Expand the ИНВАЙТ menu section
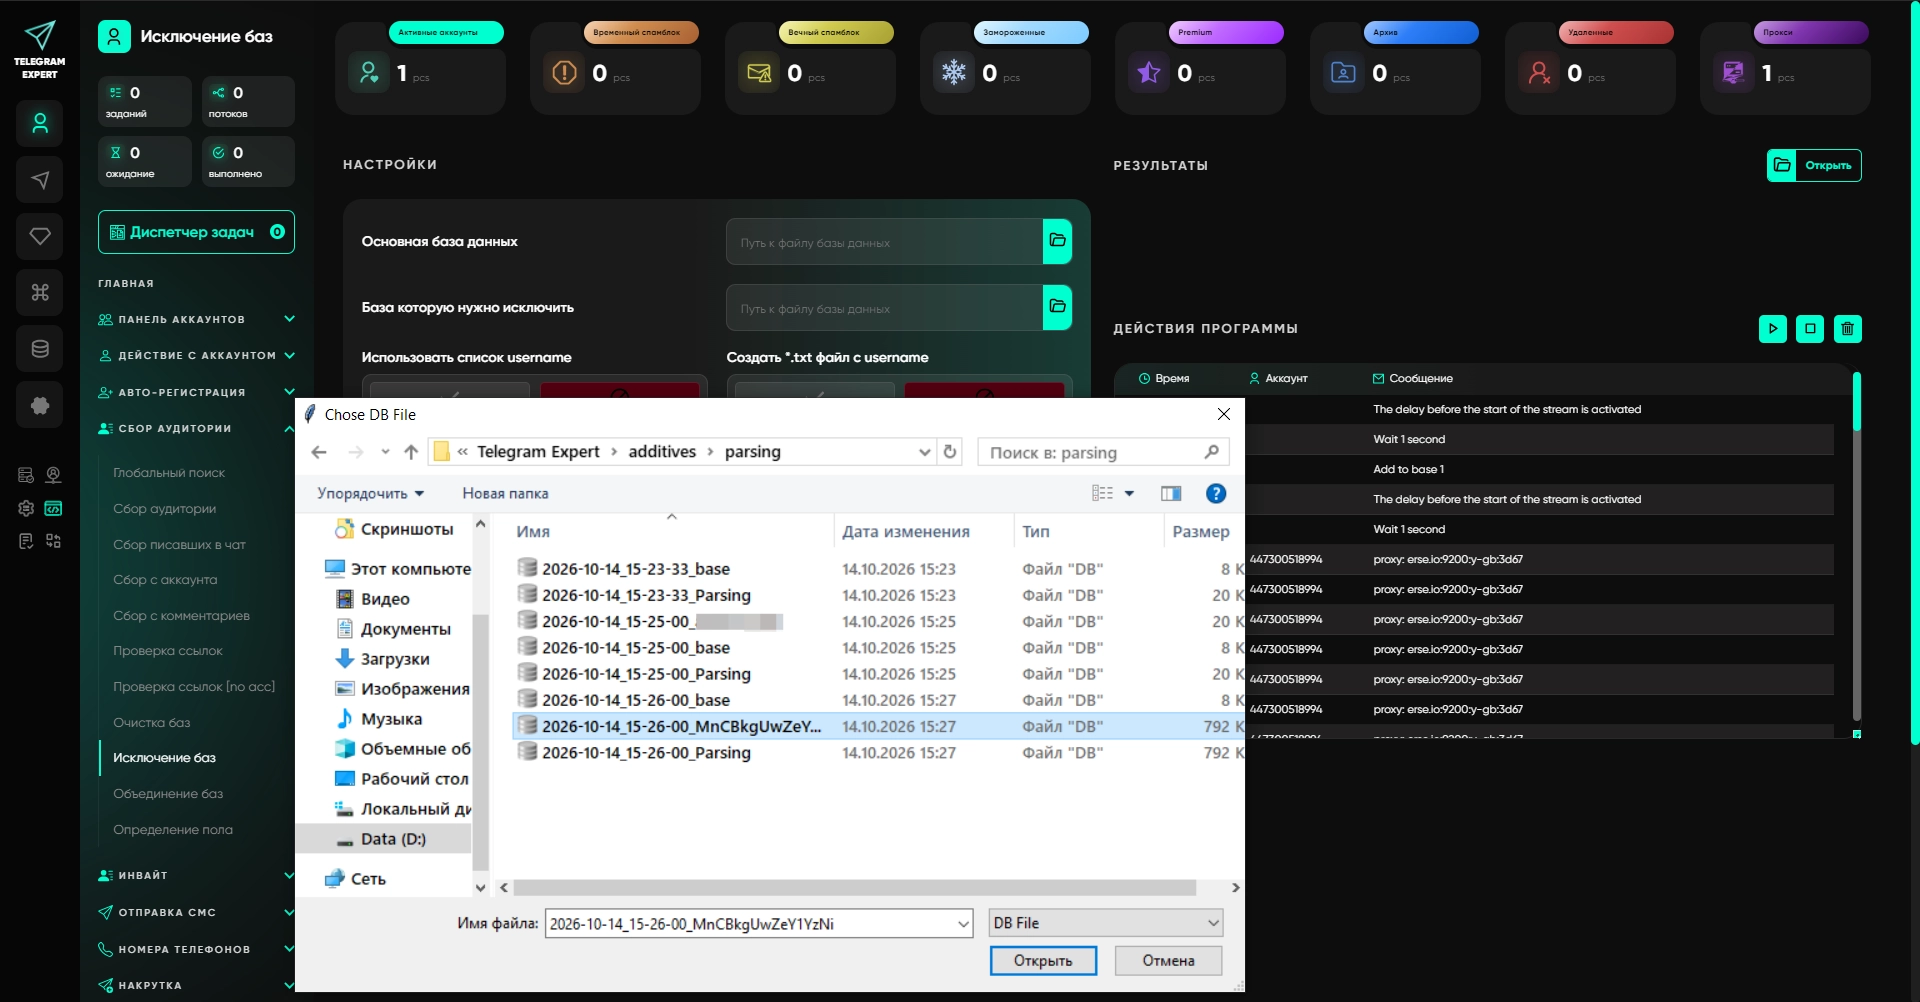The width and height of the screenshot is (1920, 1002). (x=196, y=875)
